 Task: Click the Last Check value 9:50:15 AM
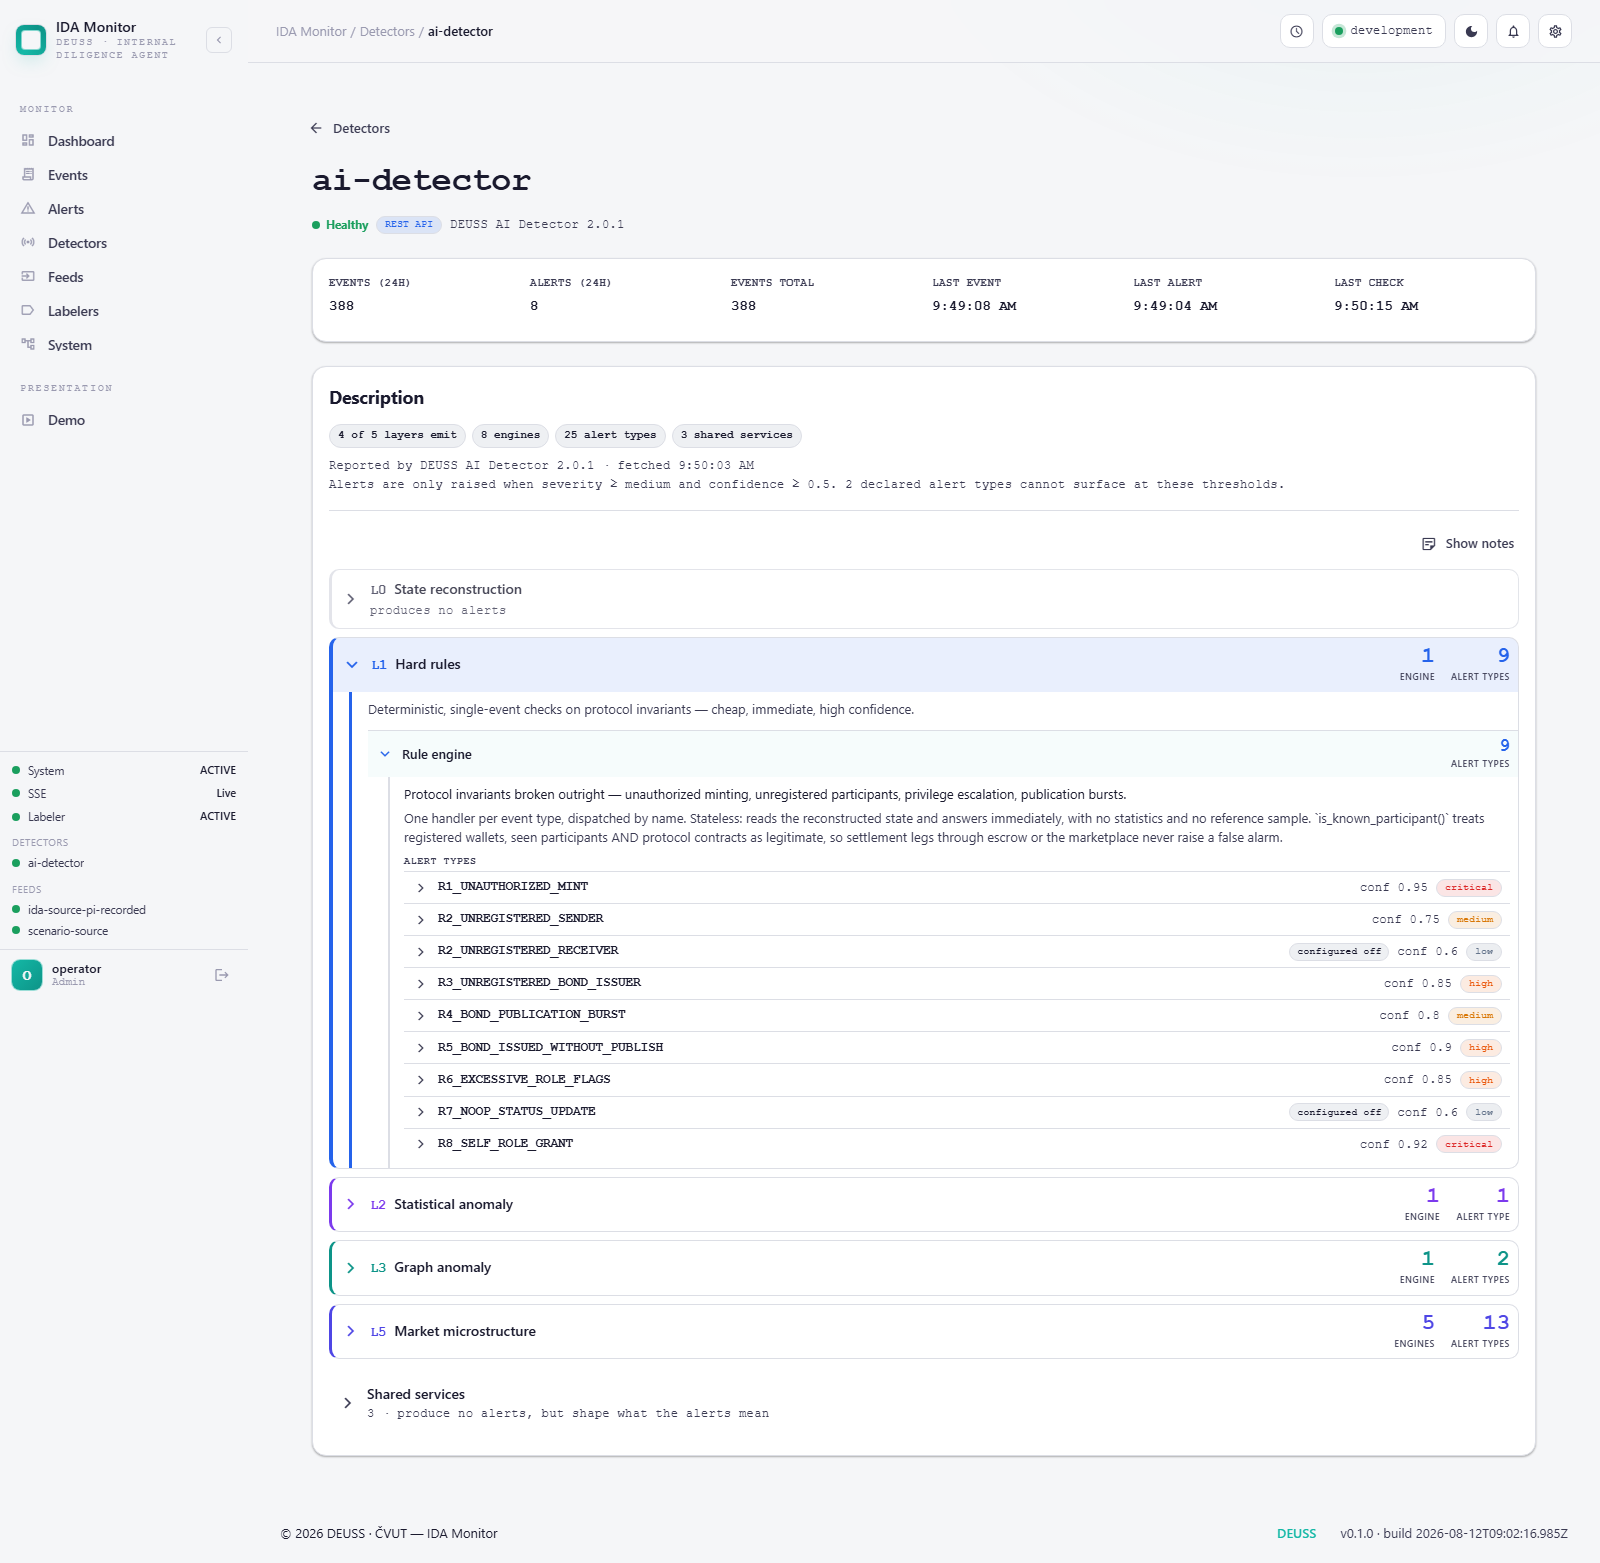tap(1376, 306)
